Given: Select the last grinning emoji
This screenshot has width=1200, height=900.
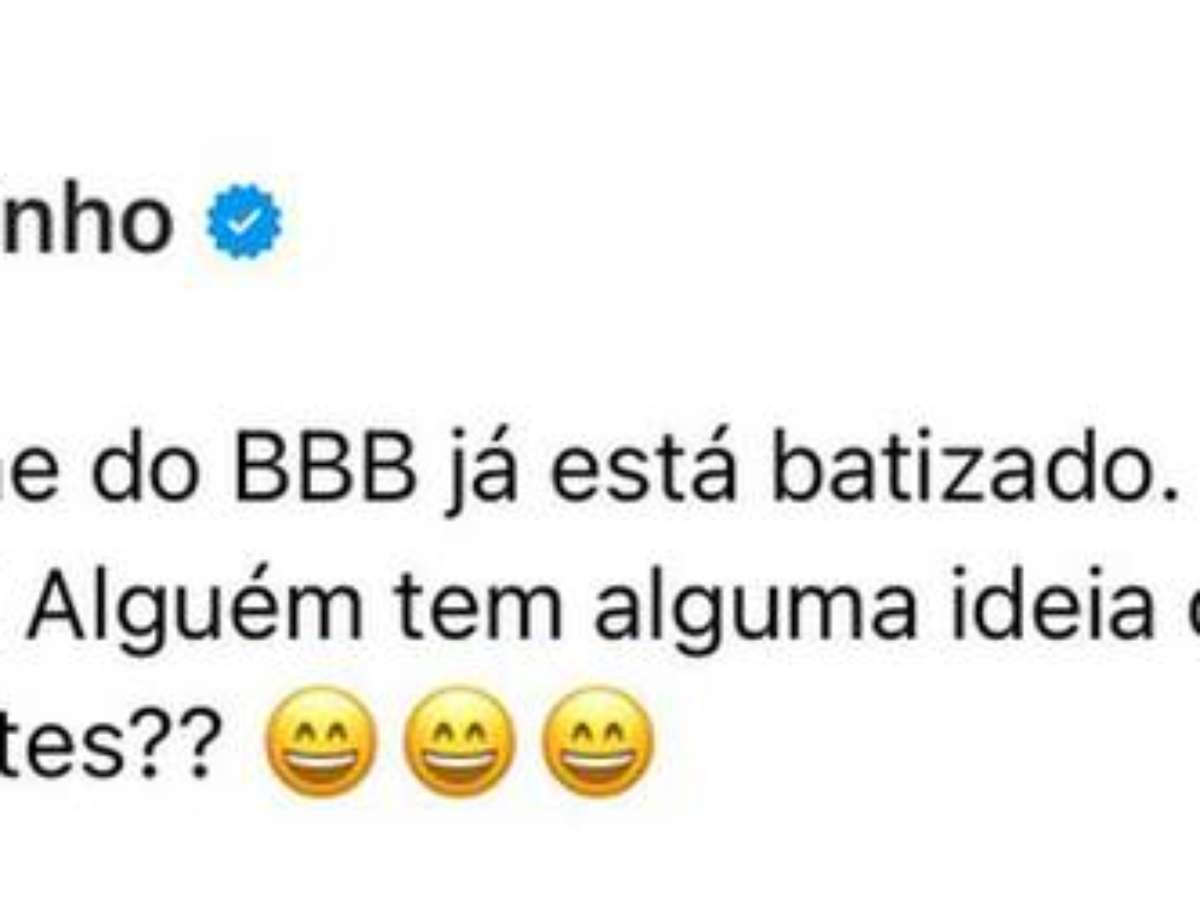Looking at the screenshot, I should pos(597,740).
